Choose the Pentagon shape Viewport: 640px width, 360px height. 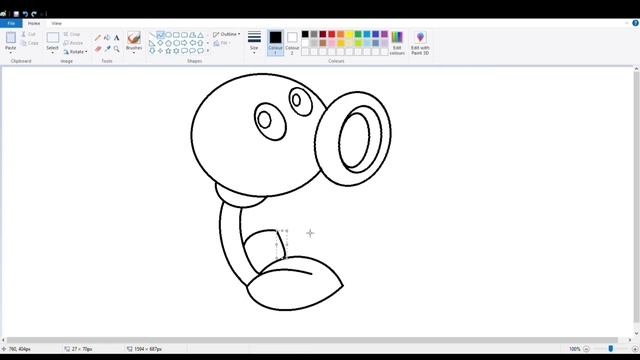[x=168, y=43]
